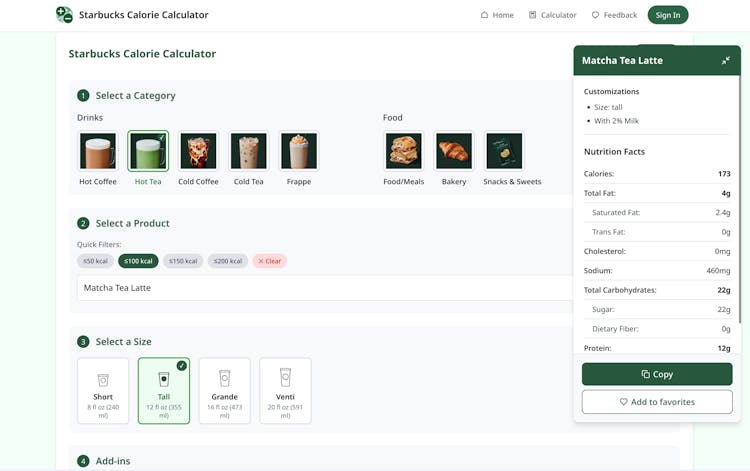The height and width of the screenshot is (471, 750).
Task: Toggle the ≤100 kcal quick filter
Action: pyautogui.click(x=138, y=261)
